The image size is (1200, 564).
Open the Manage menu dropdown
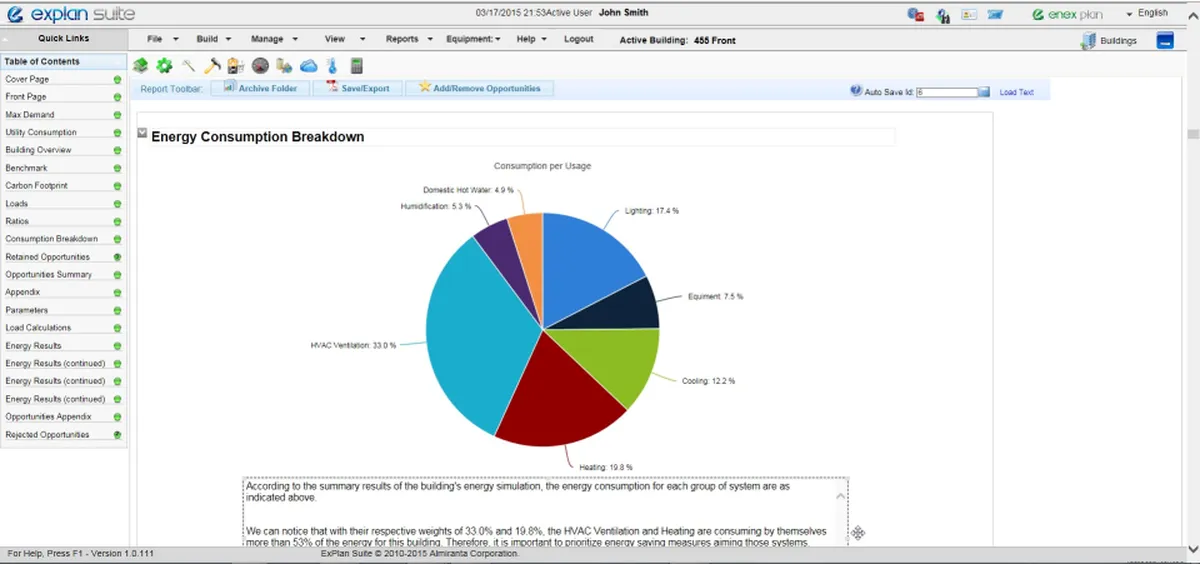(x=274, y=39)
